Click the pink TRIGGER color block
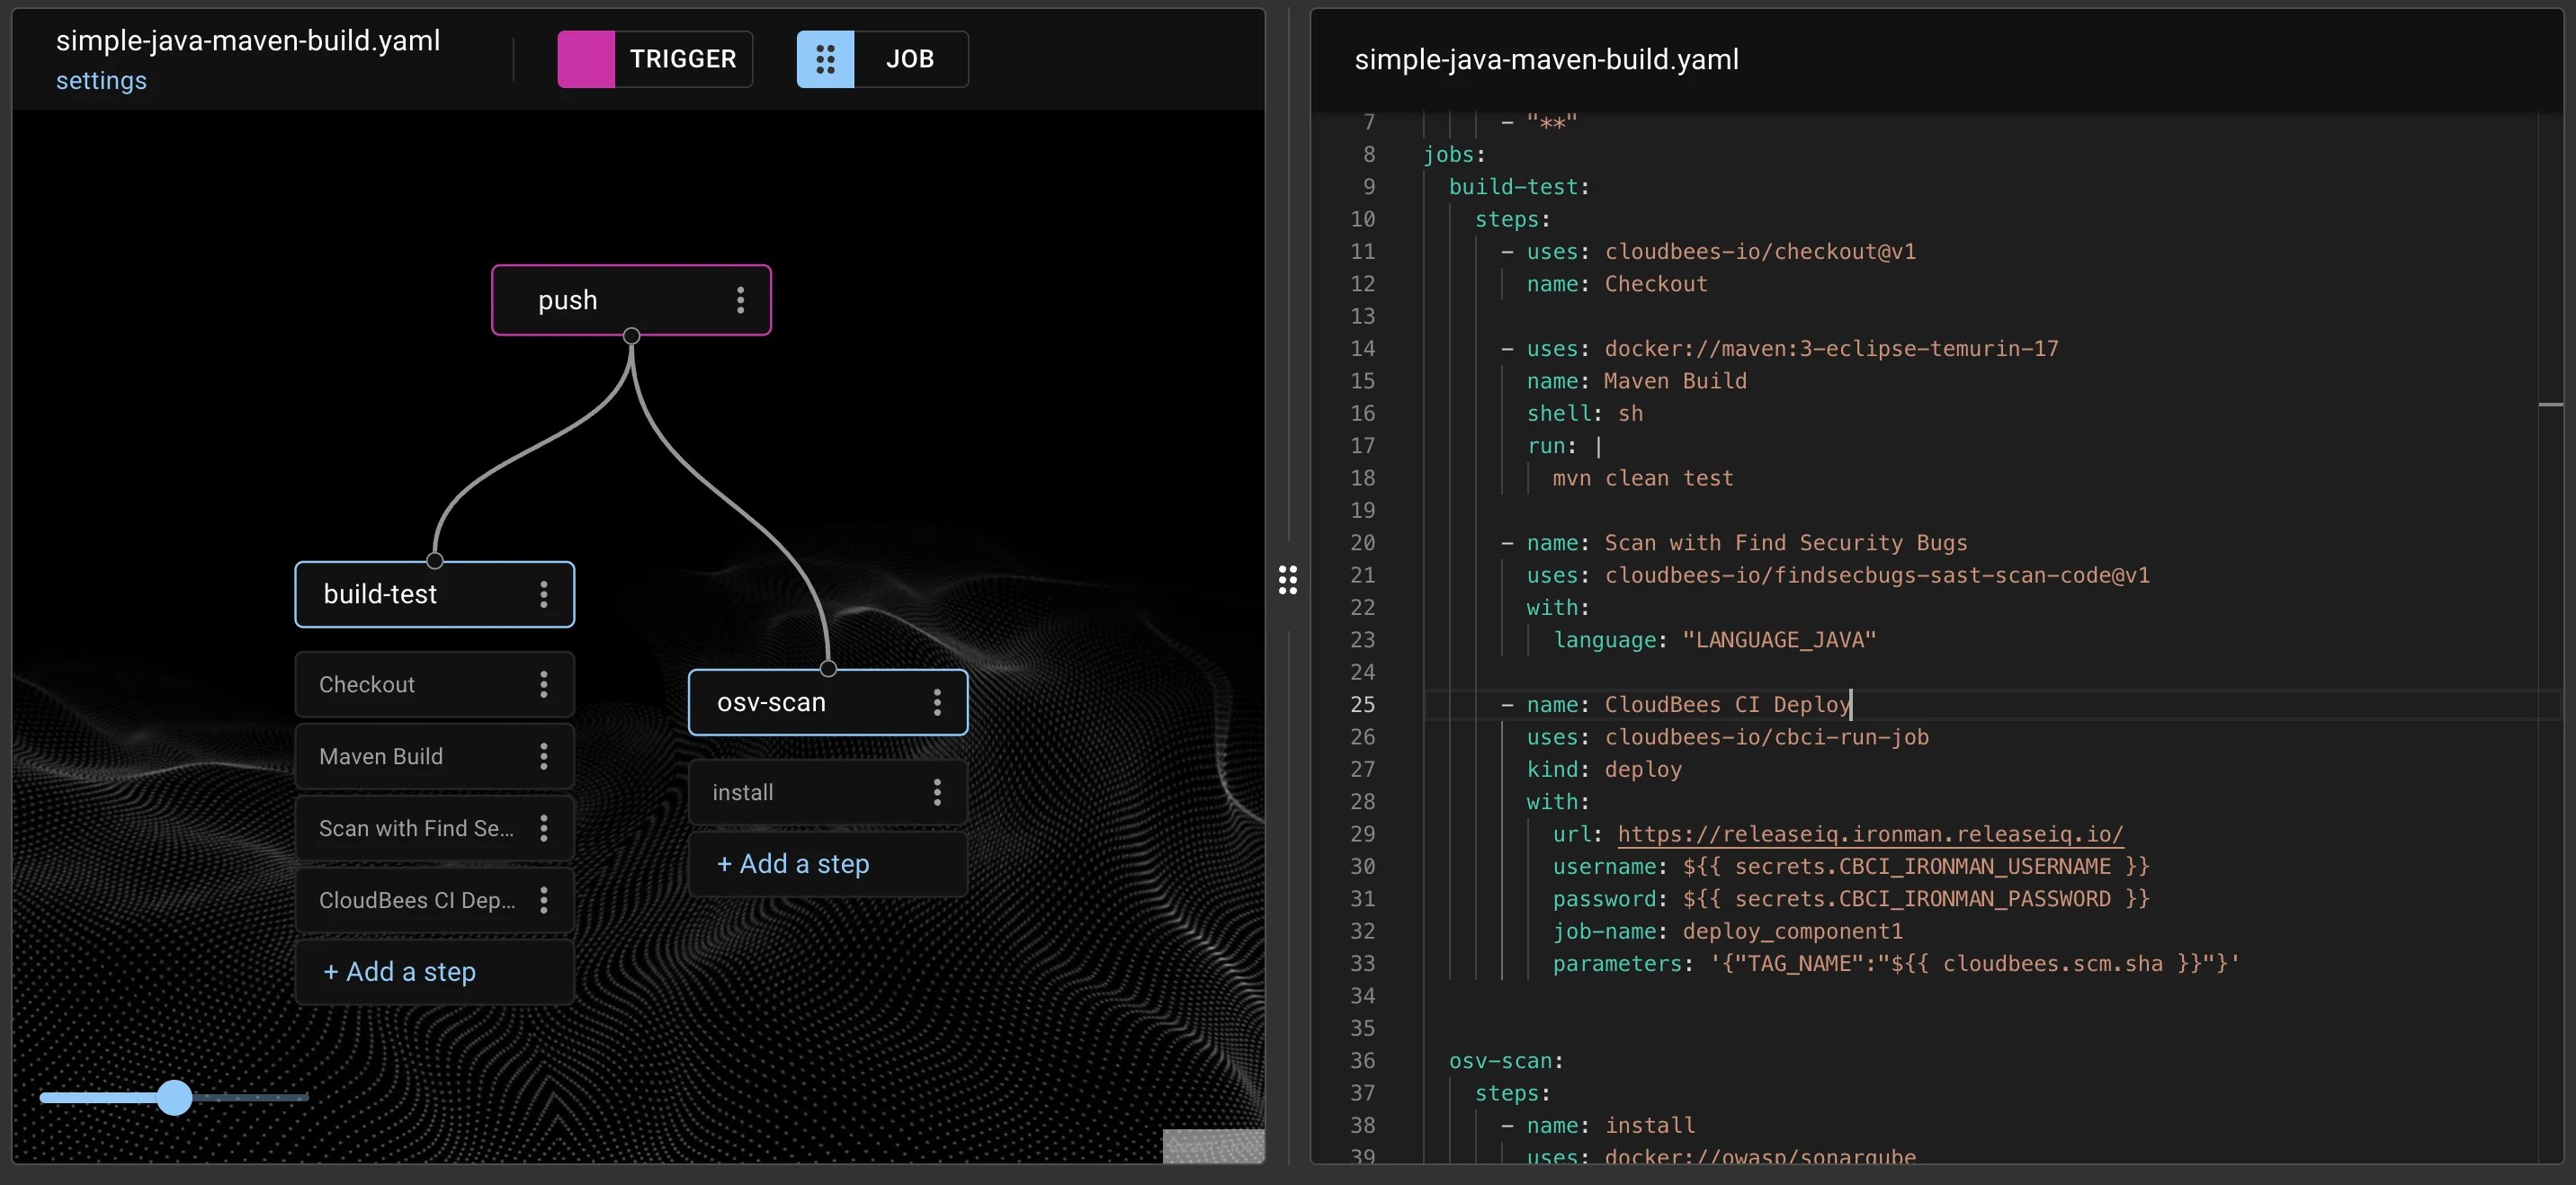This screenshot has height=1185, width=2576. (586, 59)
